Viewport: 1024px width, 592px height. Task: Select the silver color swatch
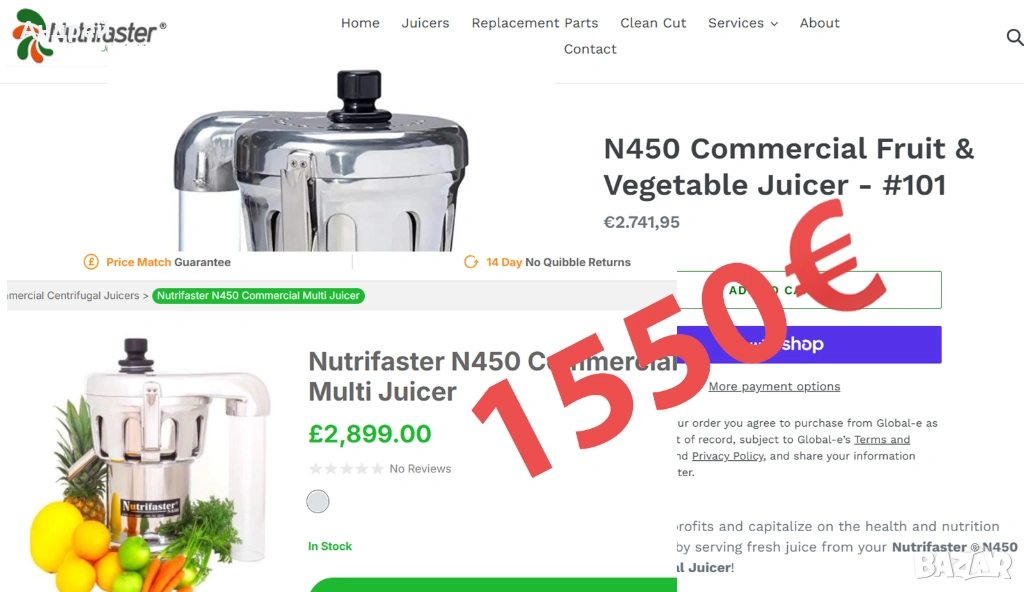point(318,502)
